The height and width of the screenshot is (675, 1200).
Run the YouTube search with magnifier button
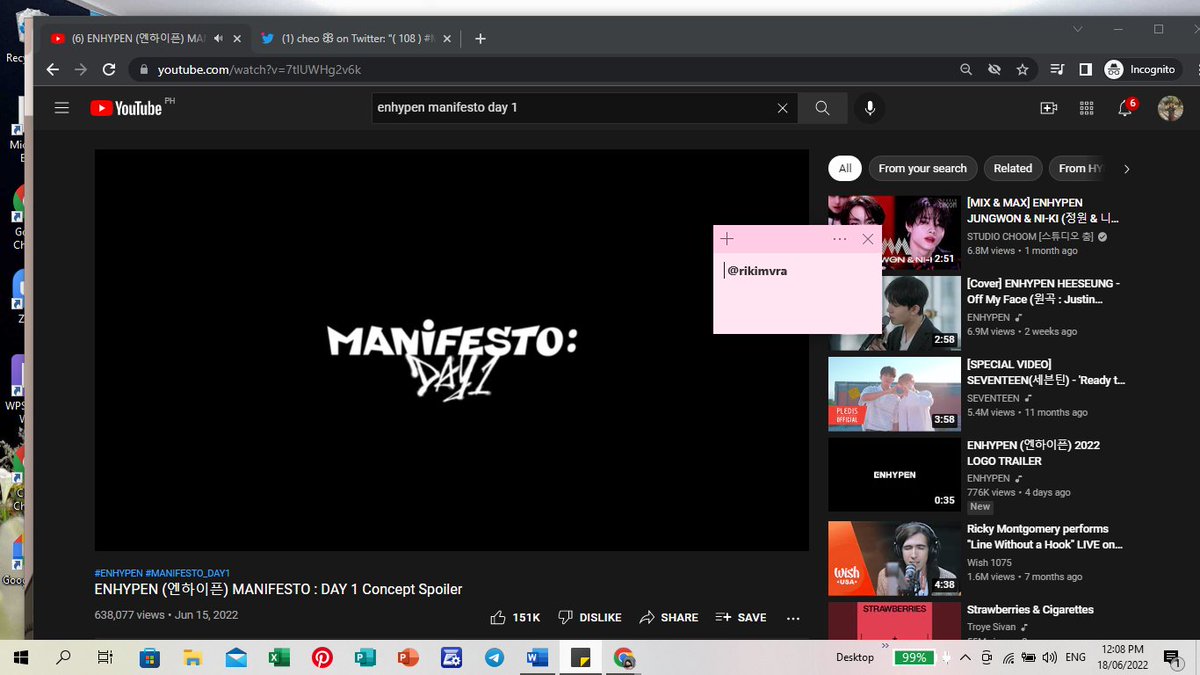tap(822, 108)
